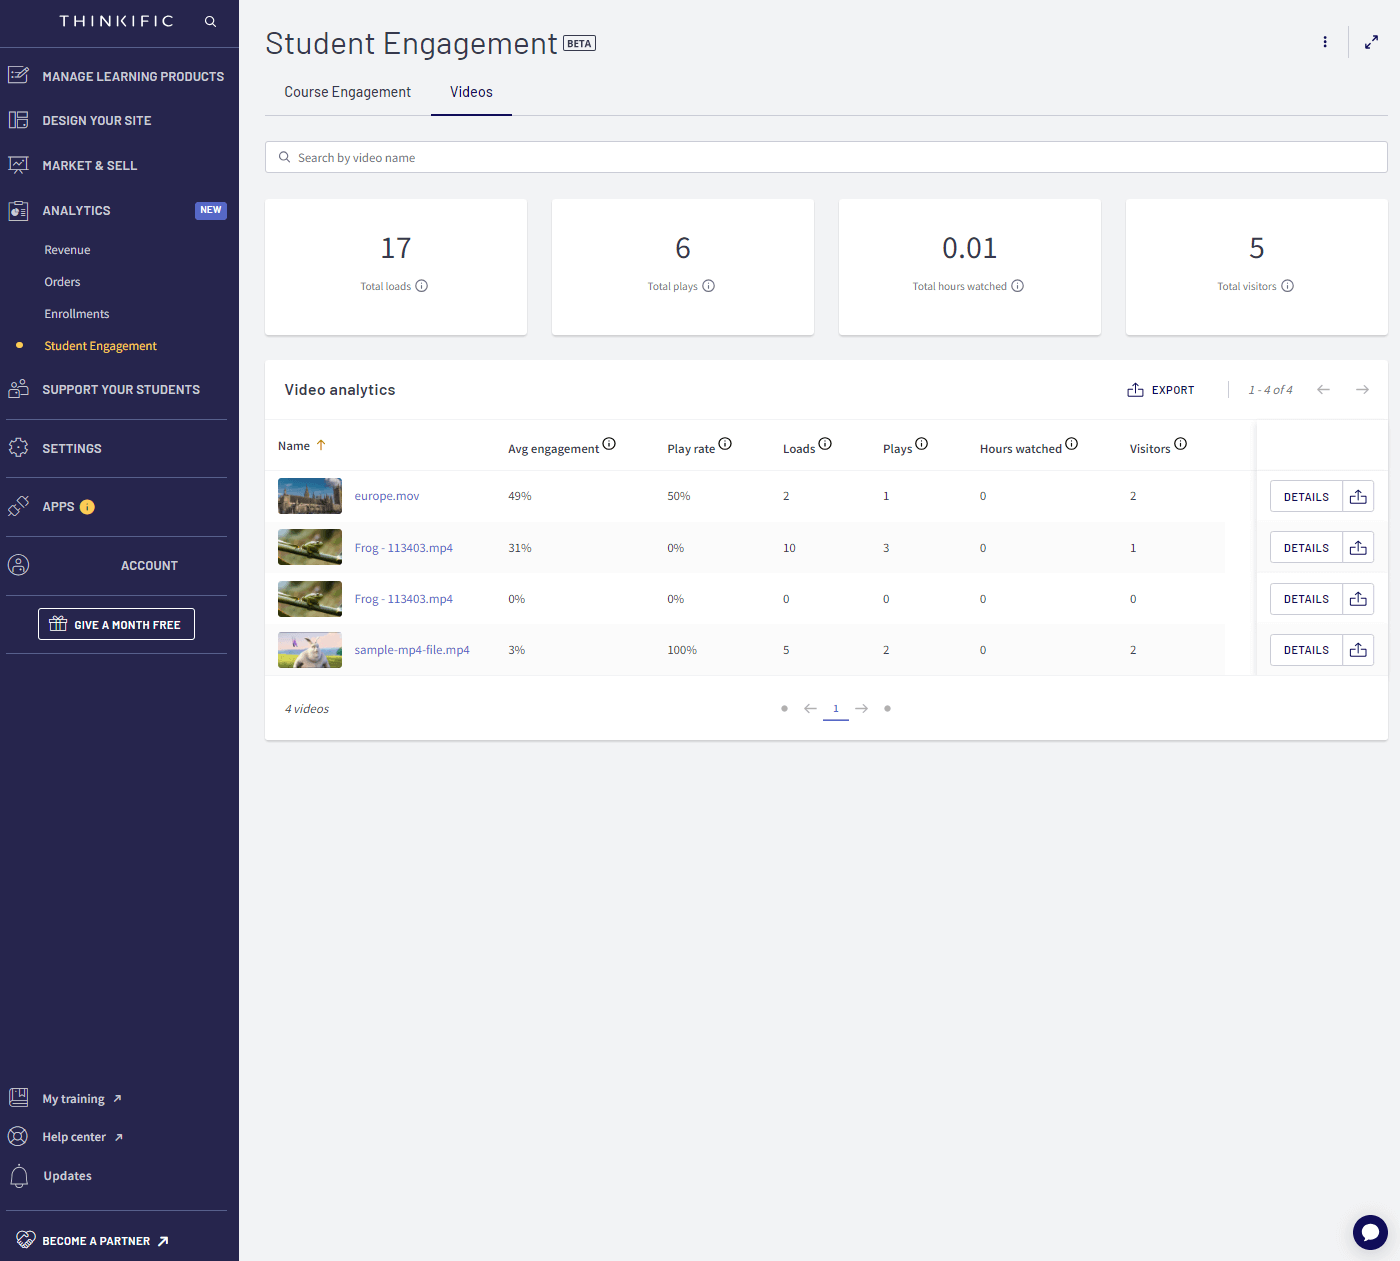The height and width of the screenshot is (1261, 1400).
Task: Select the Videos tab
Action: click(x=471, y=92)
